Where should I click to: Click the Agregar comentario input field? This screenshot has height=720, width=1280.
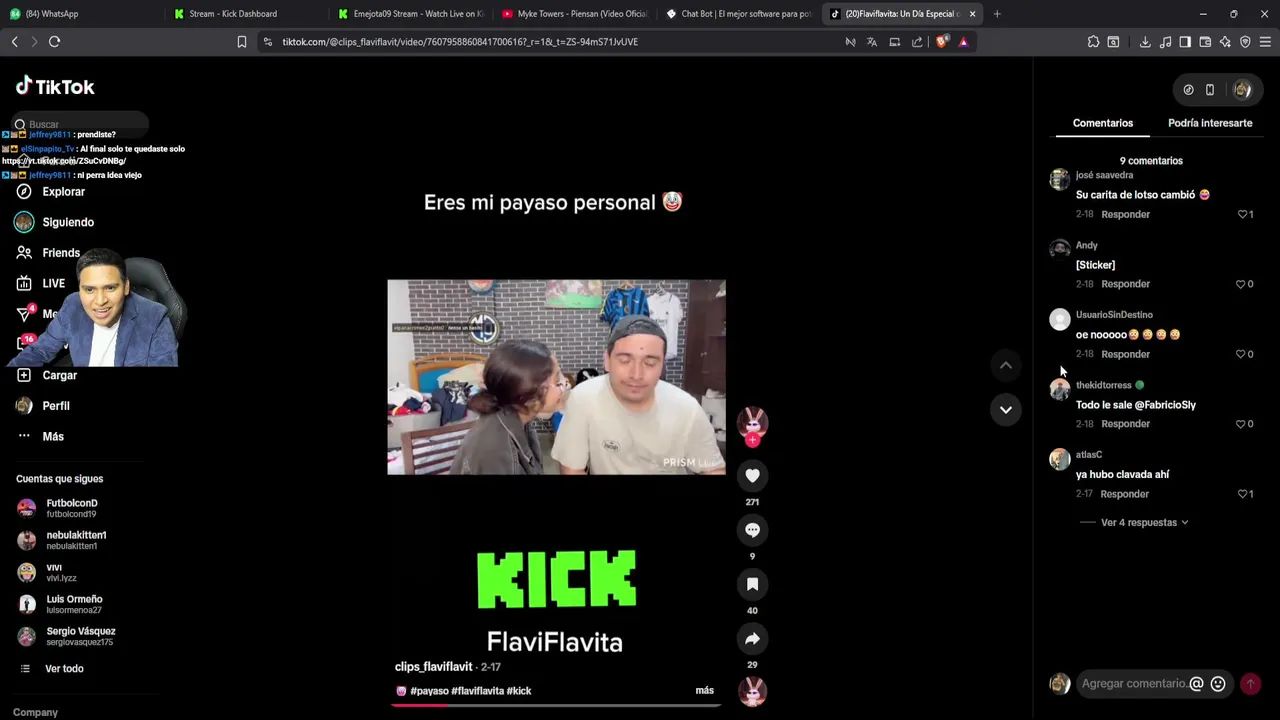[1134, 684]
